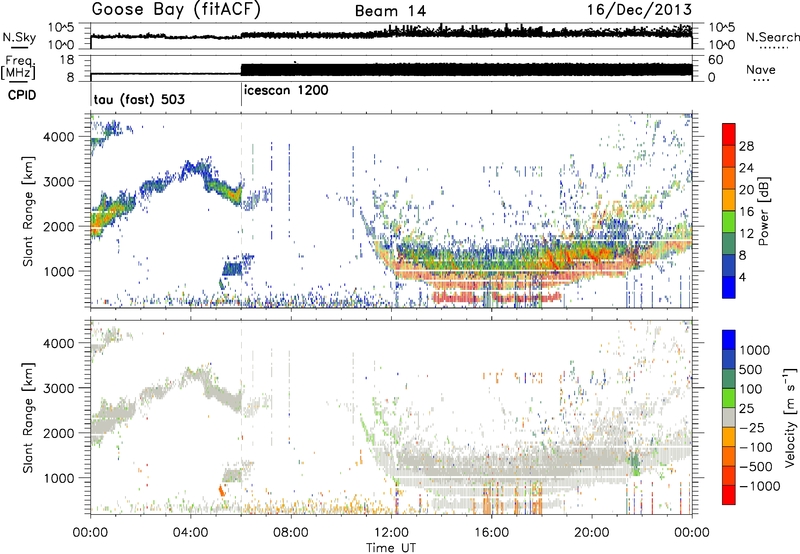
Task: Click the thick black frequency trace after 06:00
Action: [466, 70]
